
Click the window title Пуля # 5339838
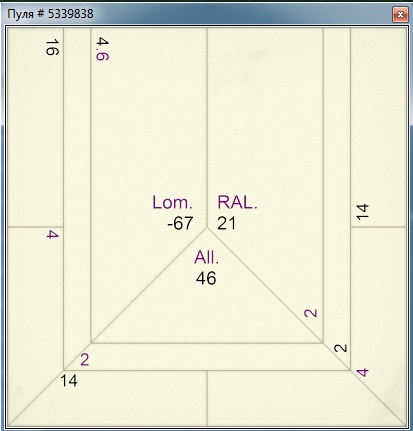[x=50, y=14]
